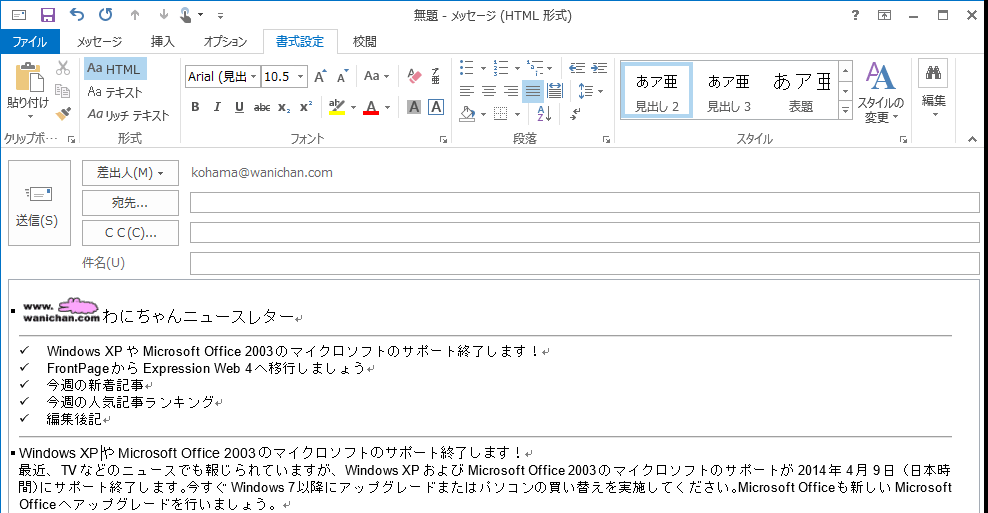The width and height of the screenshot is (988, 513).
Task: Toggle justified paragraph alignment
Action: point(533,91)
